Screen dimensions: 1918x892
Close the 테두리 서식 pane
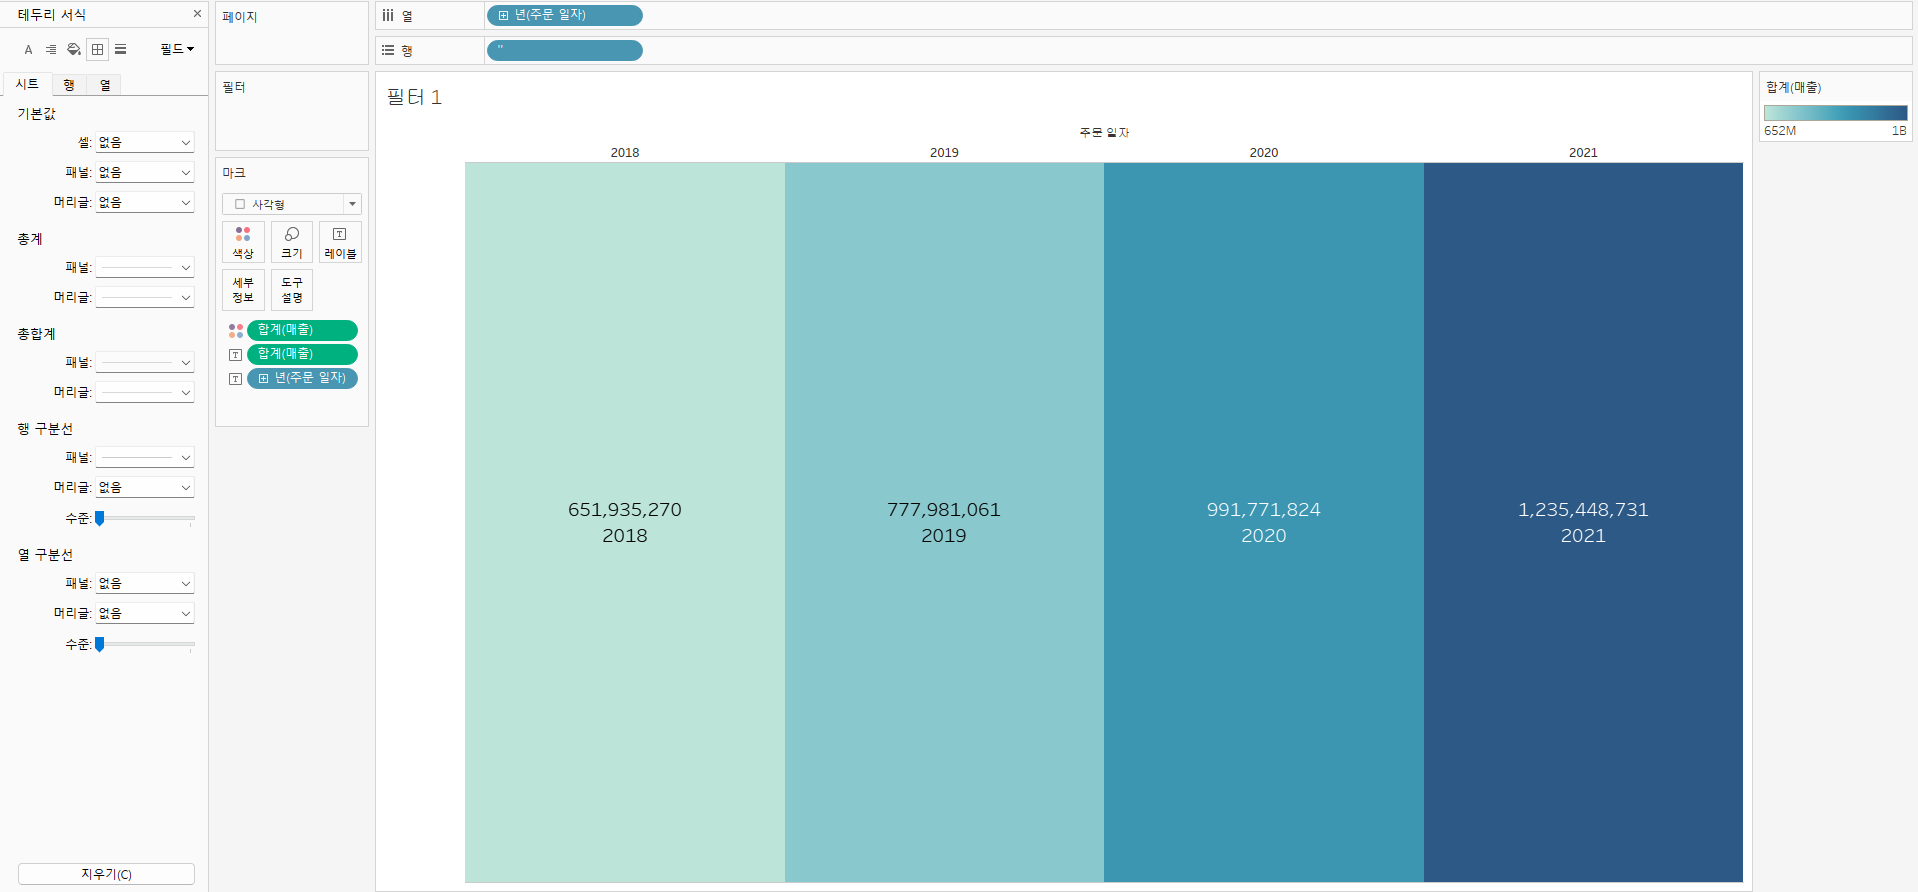[x=197, y=14]
